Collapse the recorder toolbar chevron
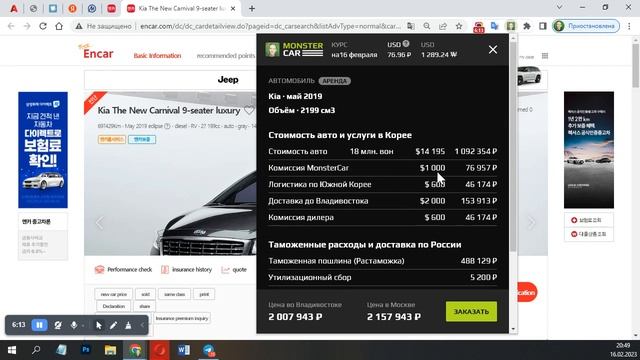640x360 pixels. click(142, 325)
